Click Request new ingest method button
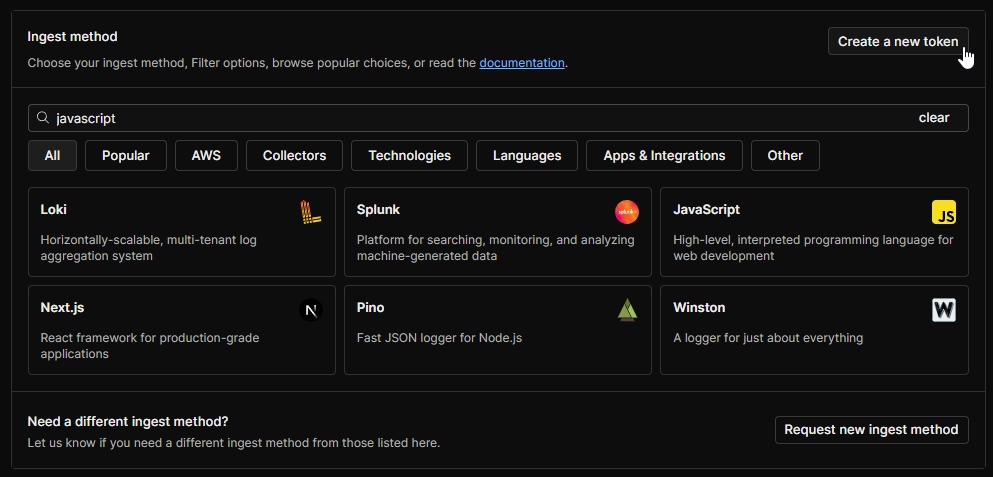 [x=871, y=429]
